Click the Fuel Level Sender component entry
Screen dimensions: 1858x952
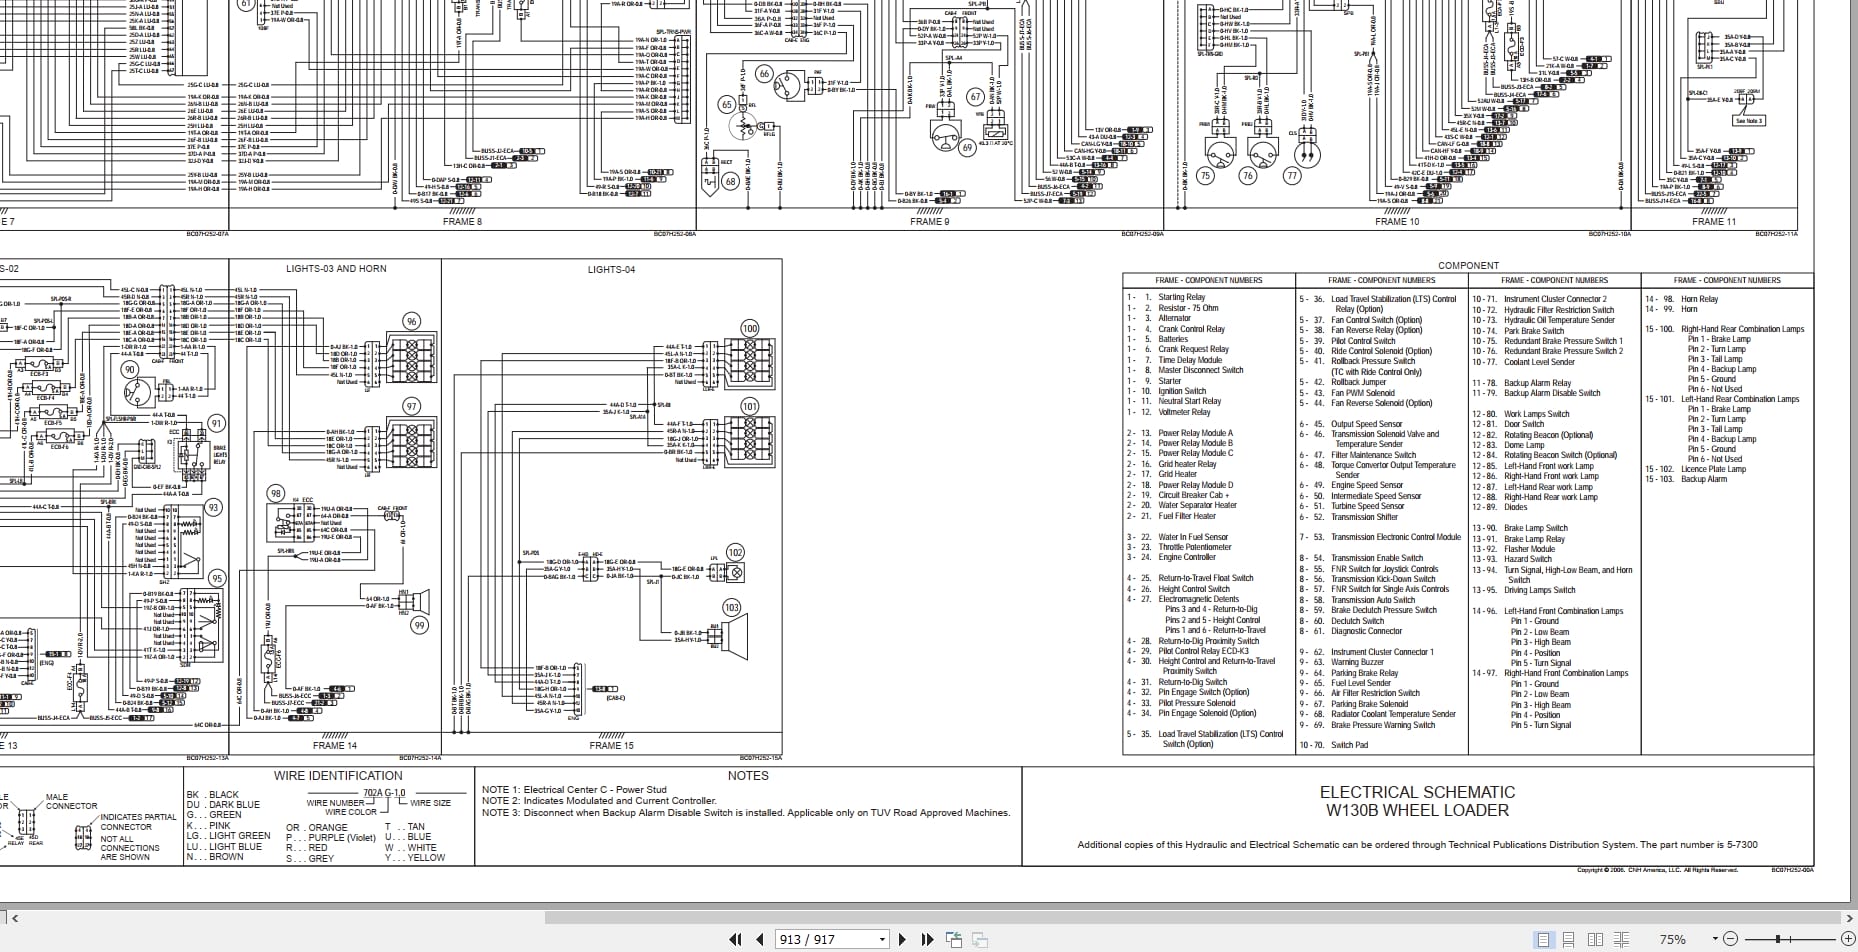pyautogui.click(x=1345, y=683)
